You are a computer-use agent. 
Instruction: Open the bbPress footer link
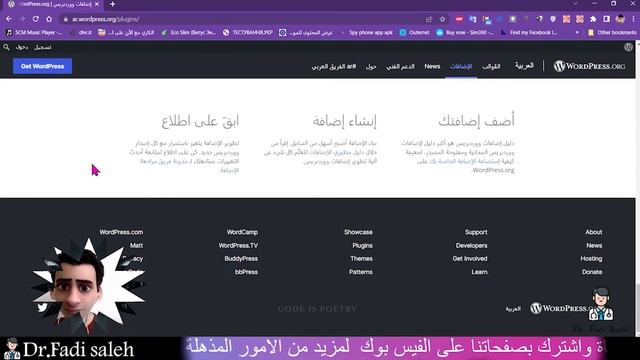pos(246,272)
